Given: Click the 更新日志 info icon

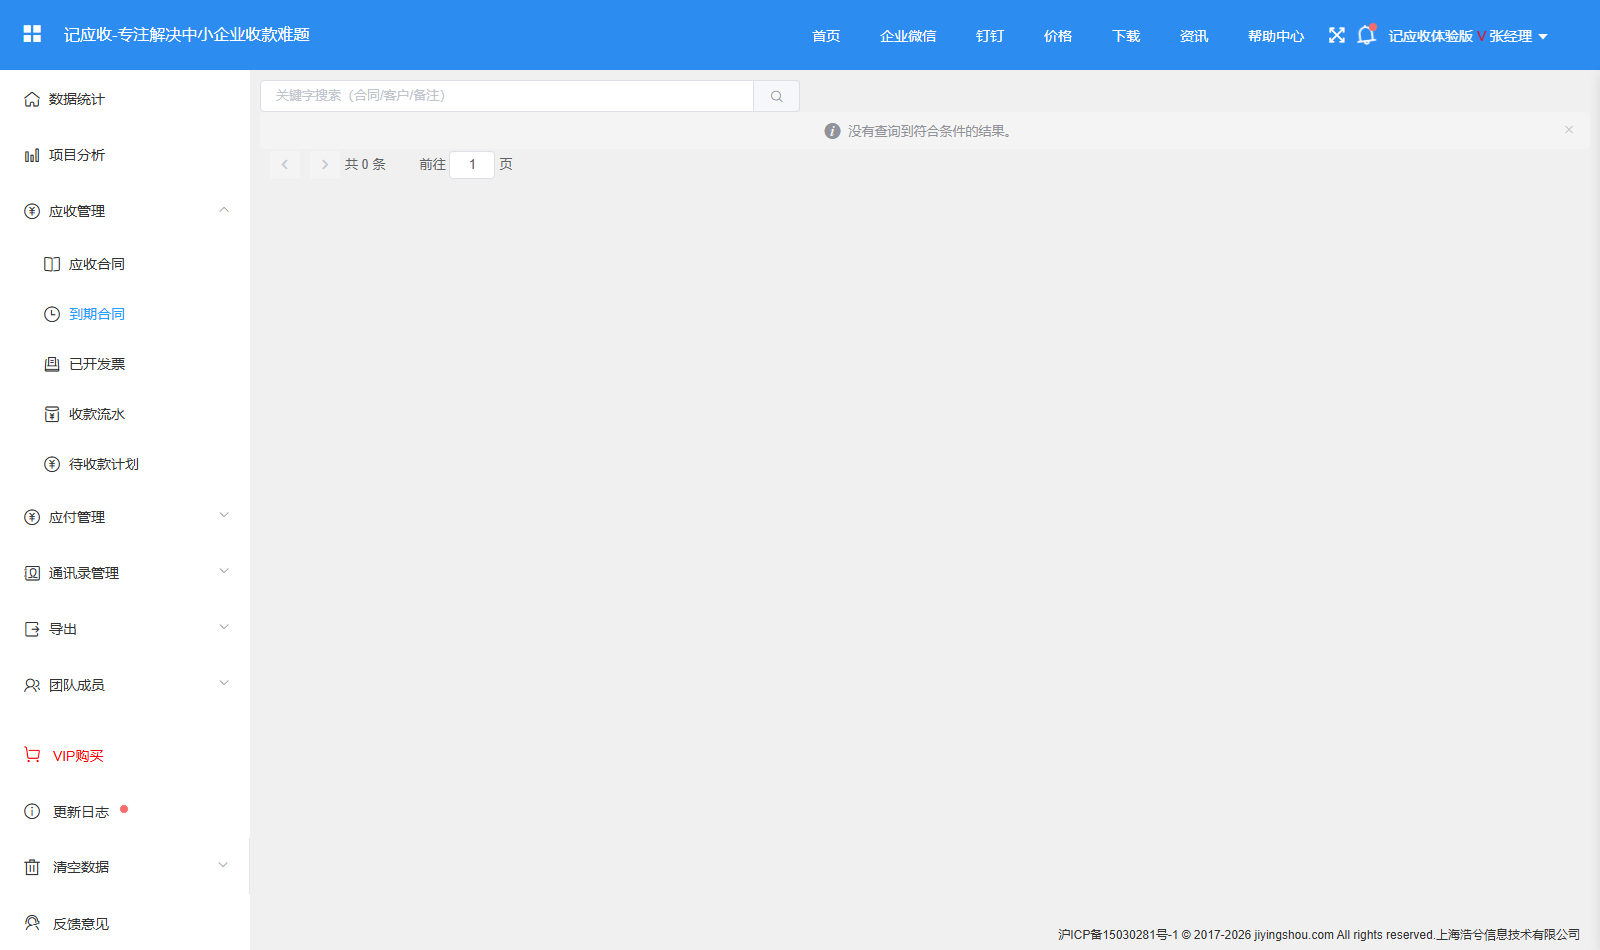Looking at the screenshot, I should (x=32, y=811).
